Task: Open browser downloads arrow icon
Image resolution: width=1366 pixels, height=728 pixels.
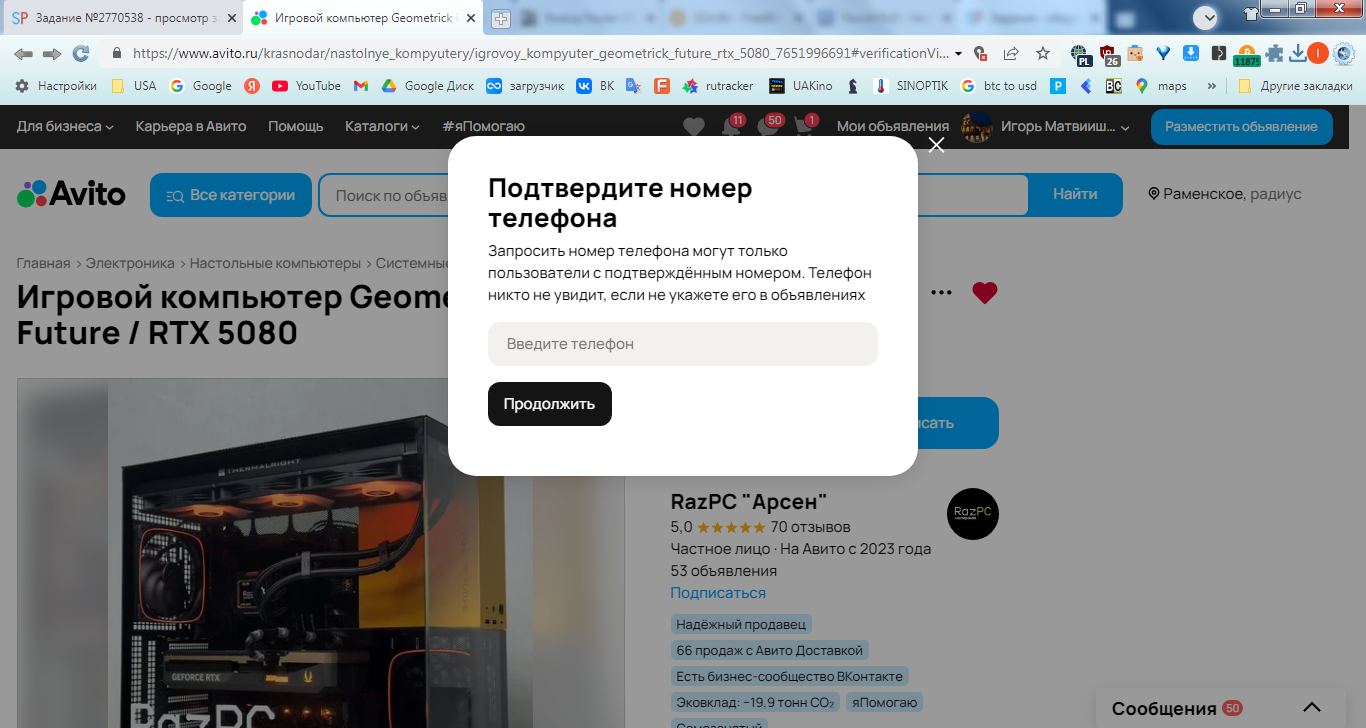Action: pyautogui.click(x=1297, y=54)
